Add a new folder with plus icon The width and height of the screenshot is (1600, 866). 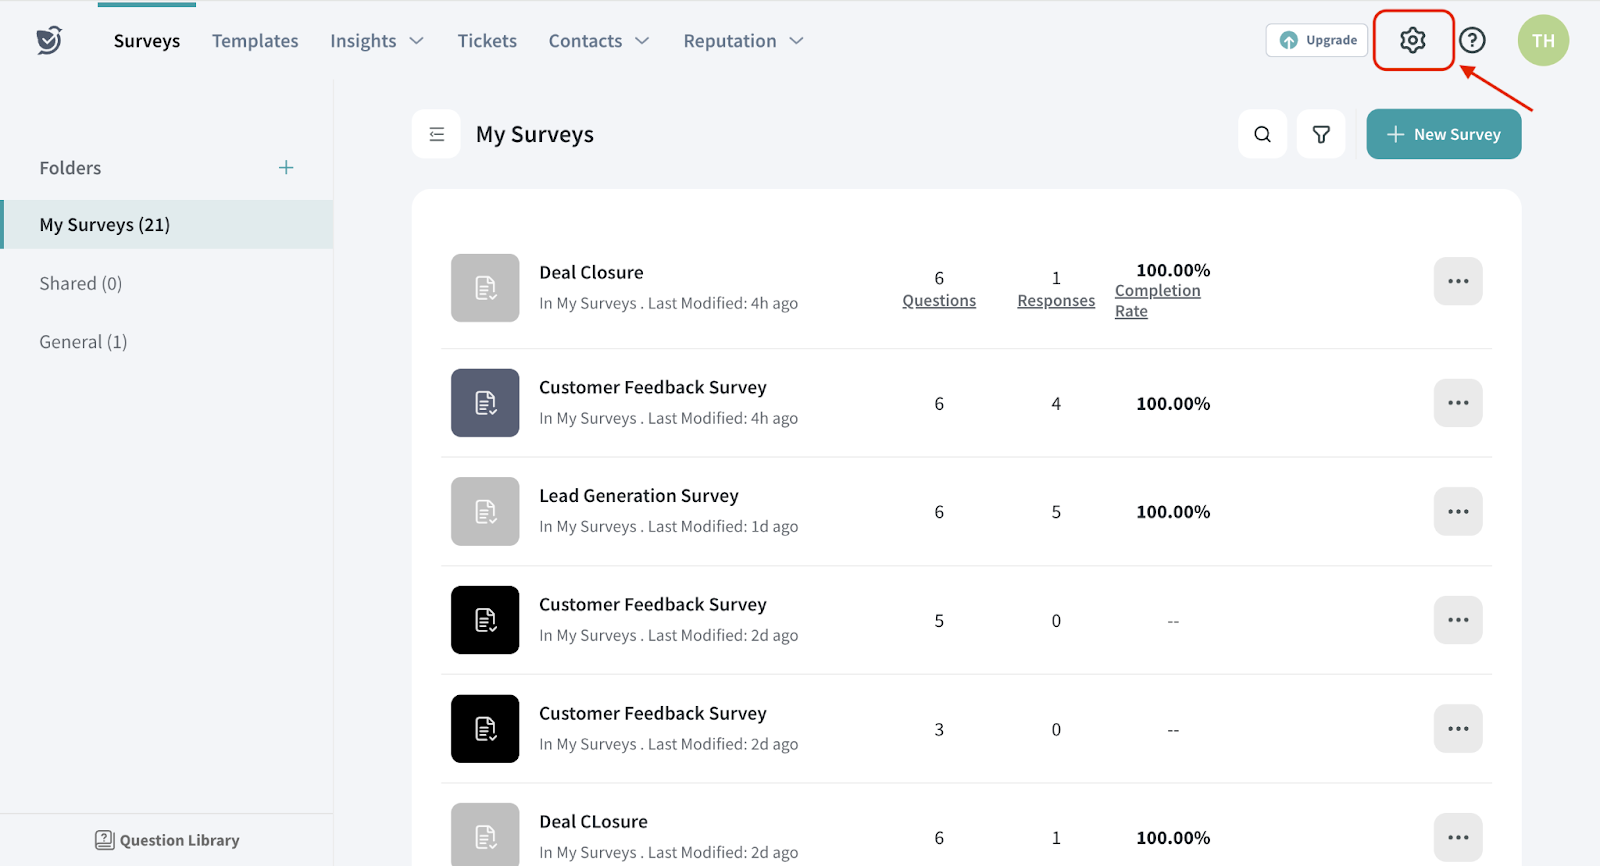point(286,168)
